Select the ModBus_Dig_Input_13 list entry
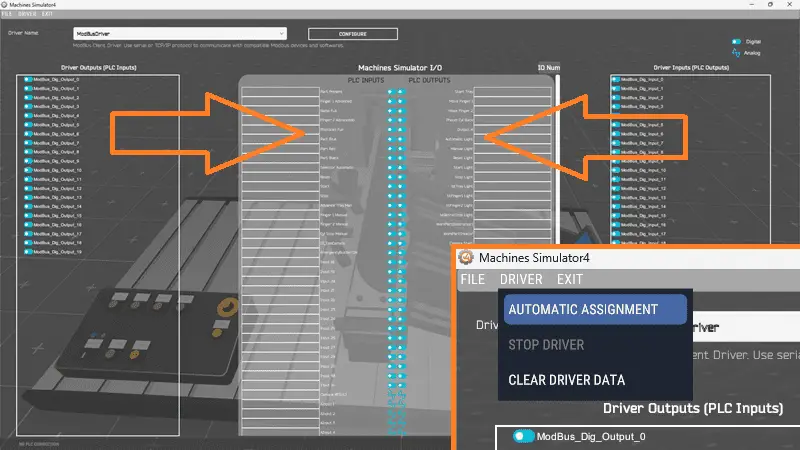 click(639, 197)
